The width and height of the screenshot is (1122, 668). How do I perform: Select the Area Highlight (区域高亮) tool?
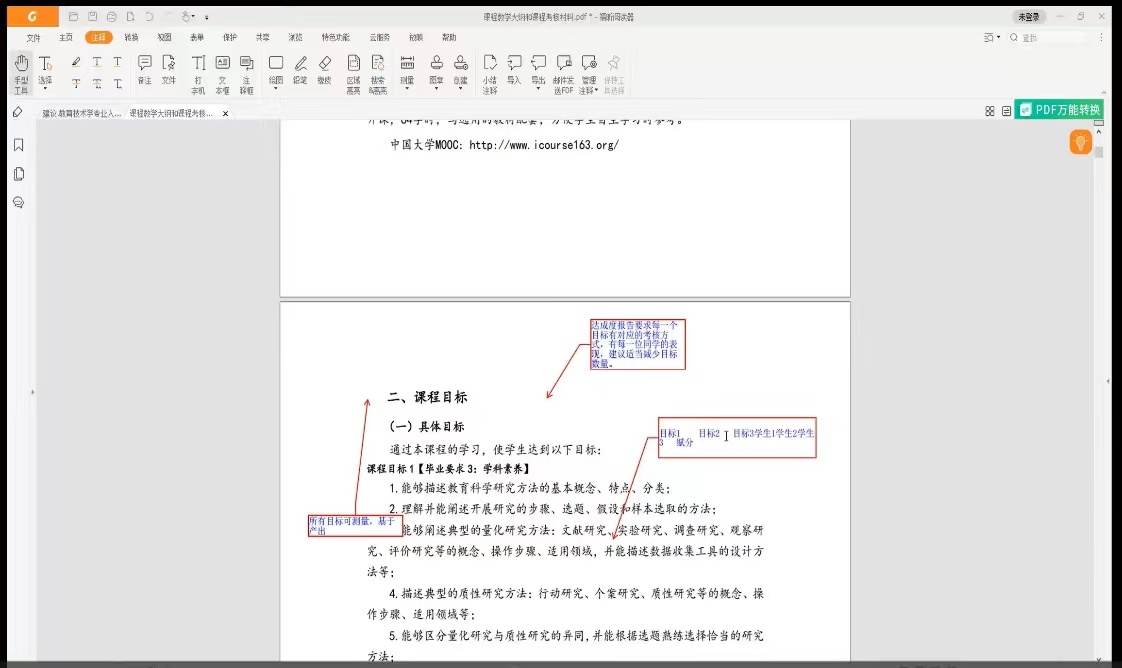[353, 72]
